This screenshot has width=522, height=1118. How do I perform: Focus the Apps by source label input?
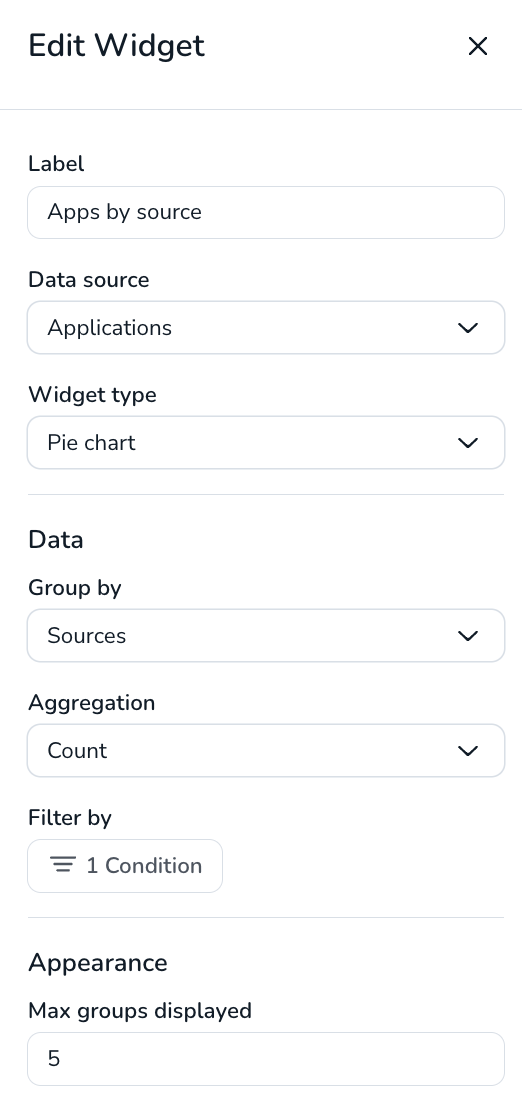point(266,212)
